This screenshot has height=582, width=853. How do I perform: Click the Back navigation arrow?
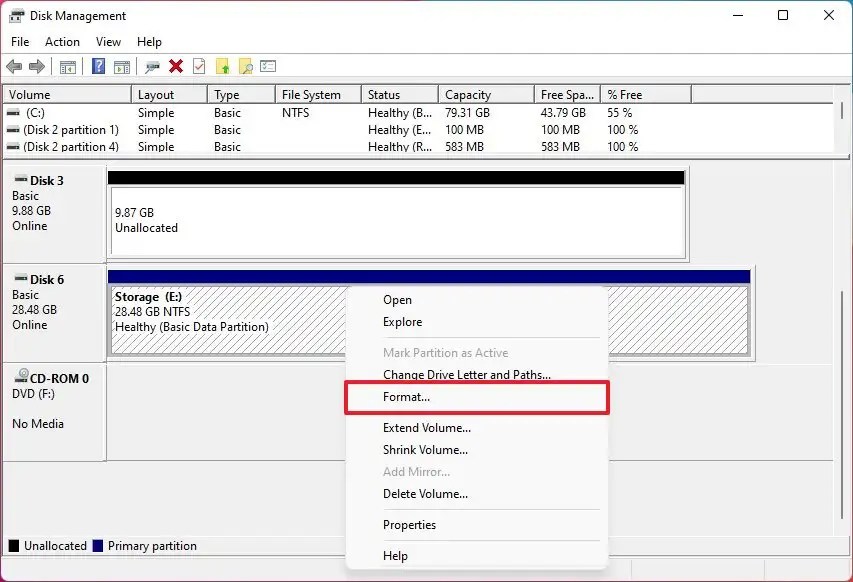13,66
